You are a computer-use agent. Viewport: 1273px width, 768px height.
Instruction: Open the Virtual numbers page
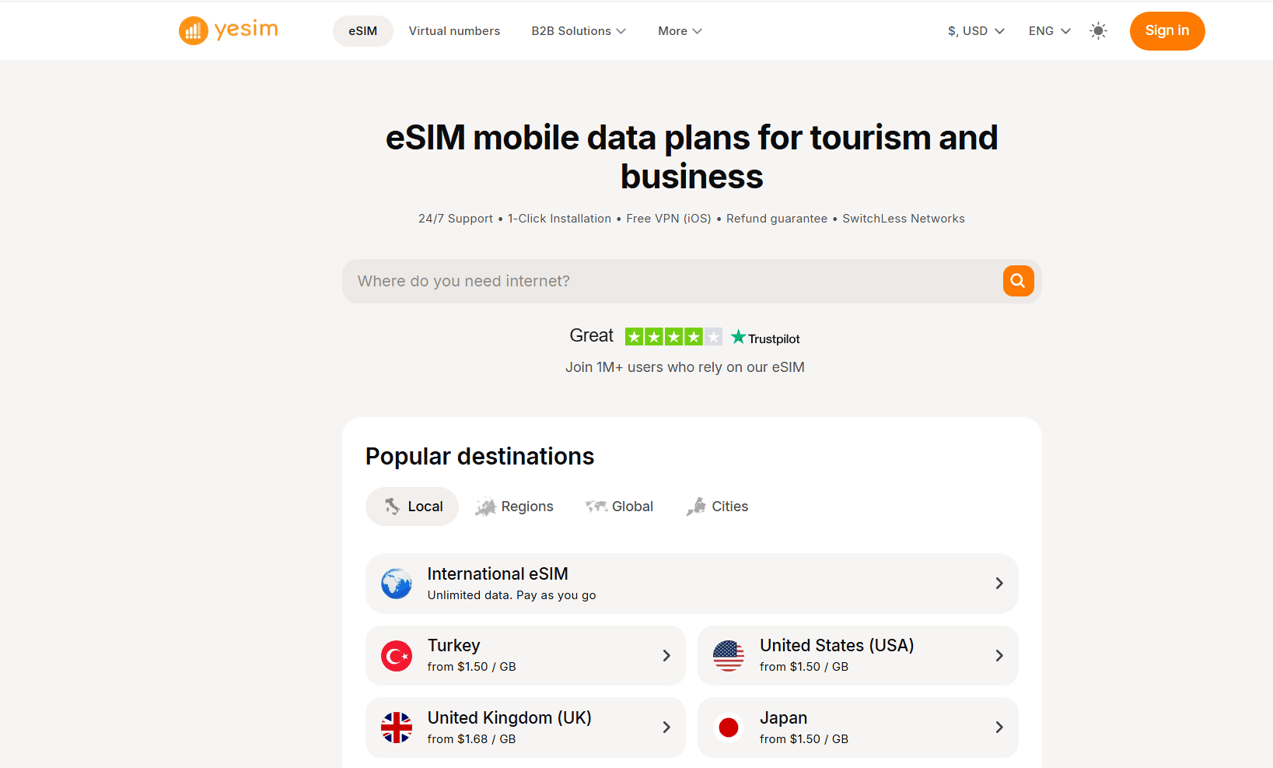pos(454,31)
